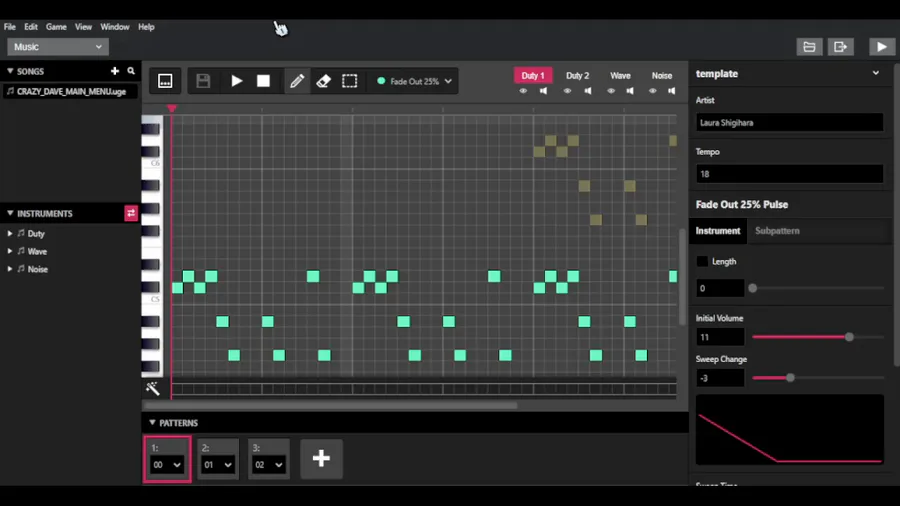Click the magic wand effects icon
900x506 pixels.
coord(153,388)
